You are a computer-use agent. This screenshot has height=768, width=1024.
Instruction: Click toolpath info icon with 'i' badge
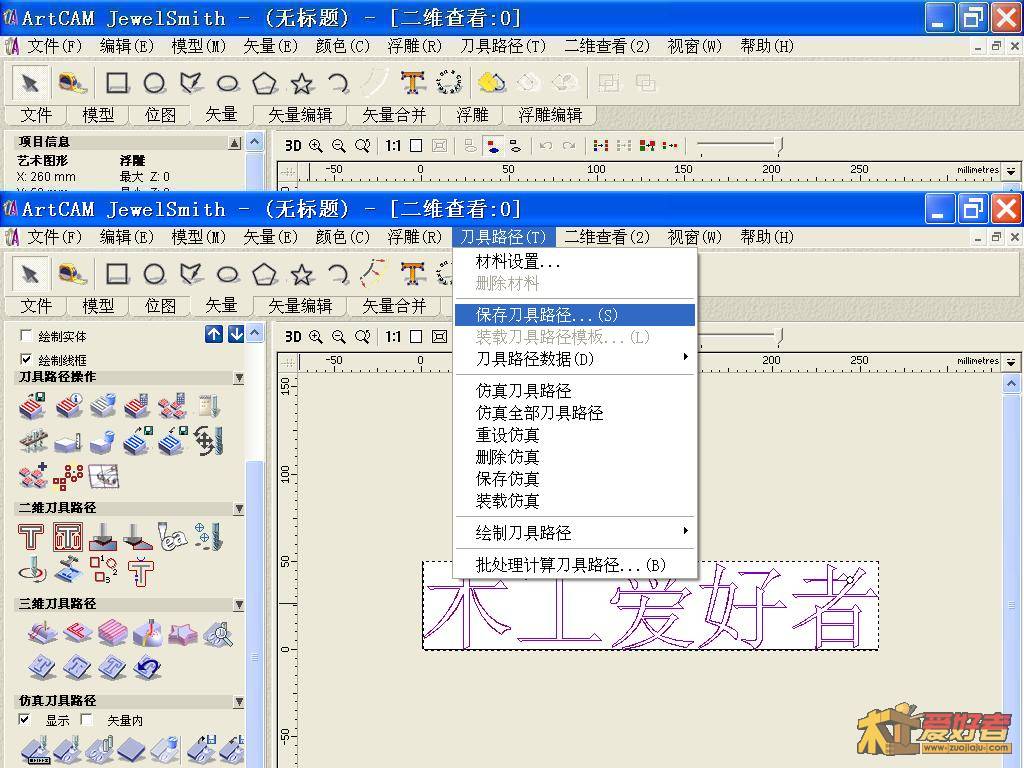tap(69, 406)
